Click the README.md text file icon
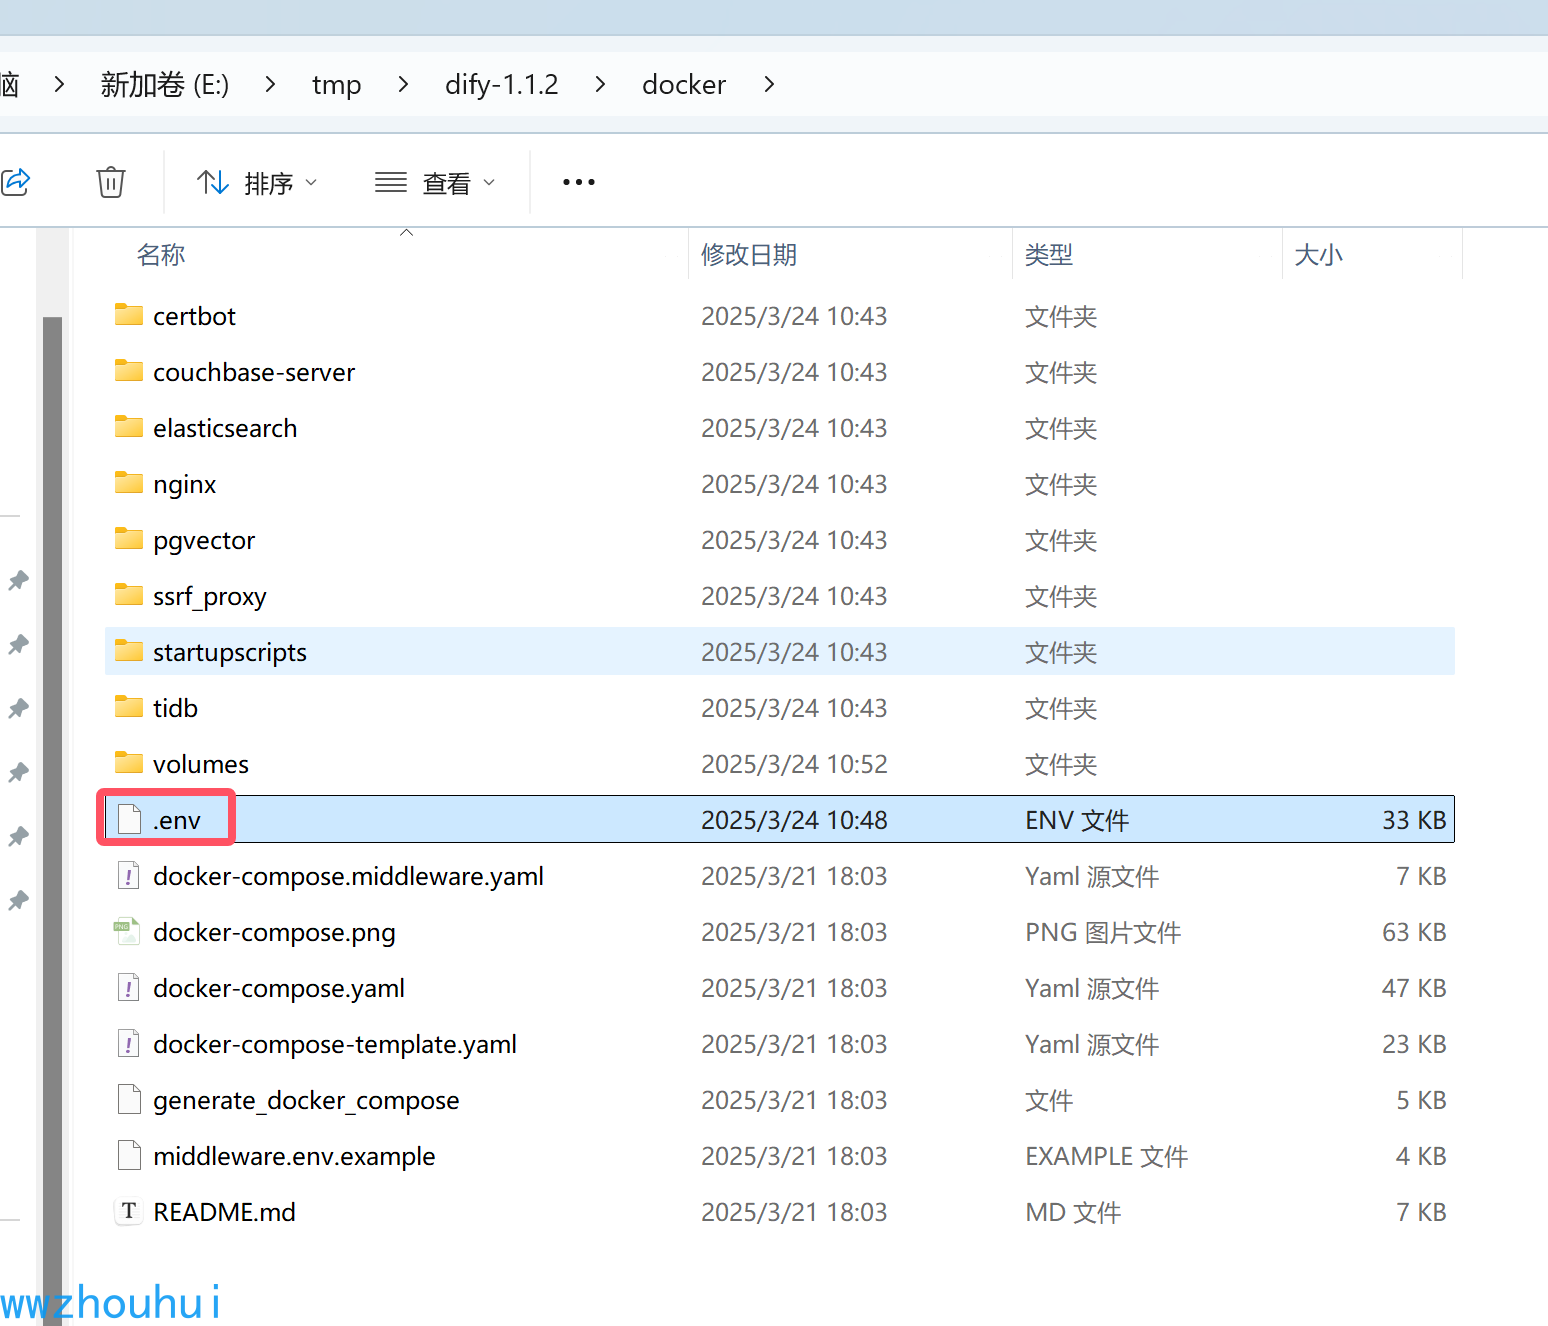Viewport: 1548px width, 1326px height. tap(127, 1211)
